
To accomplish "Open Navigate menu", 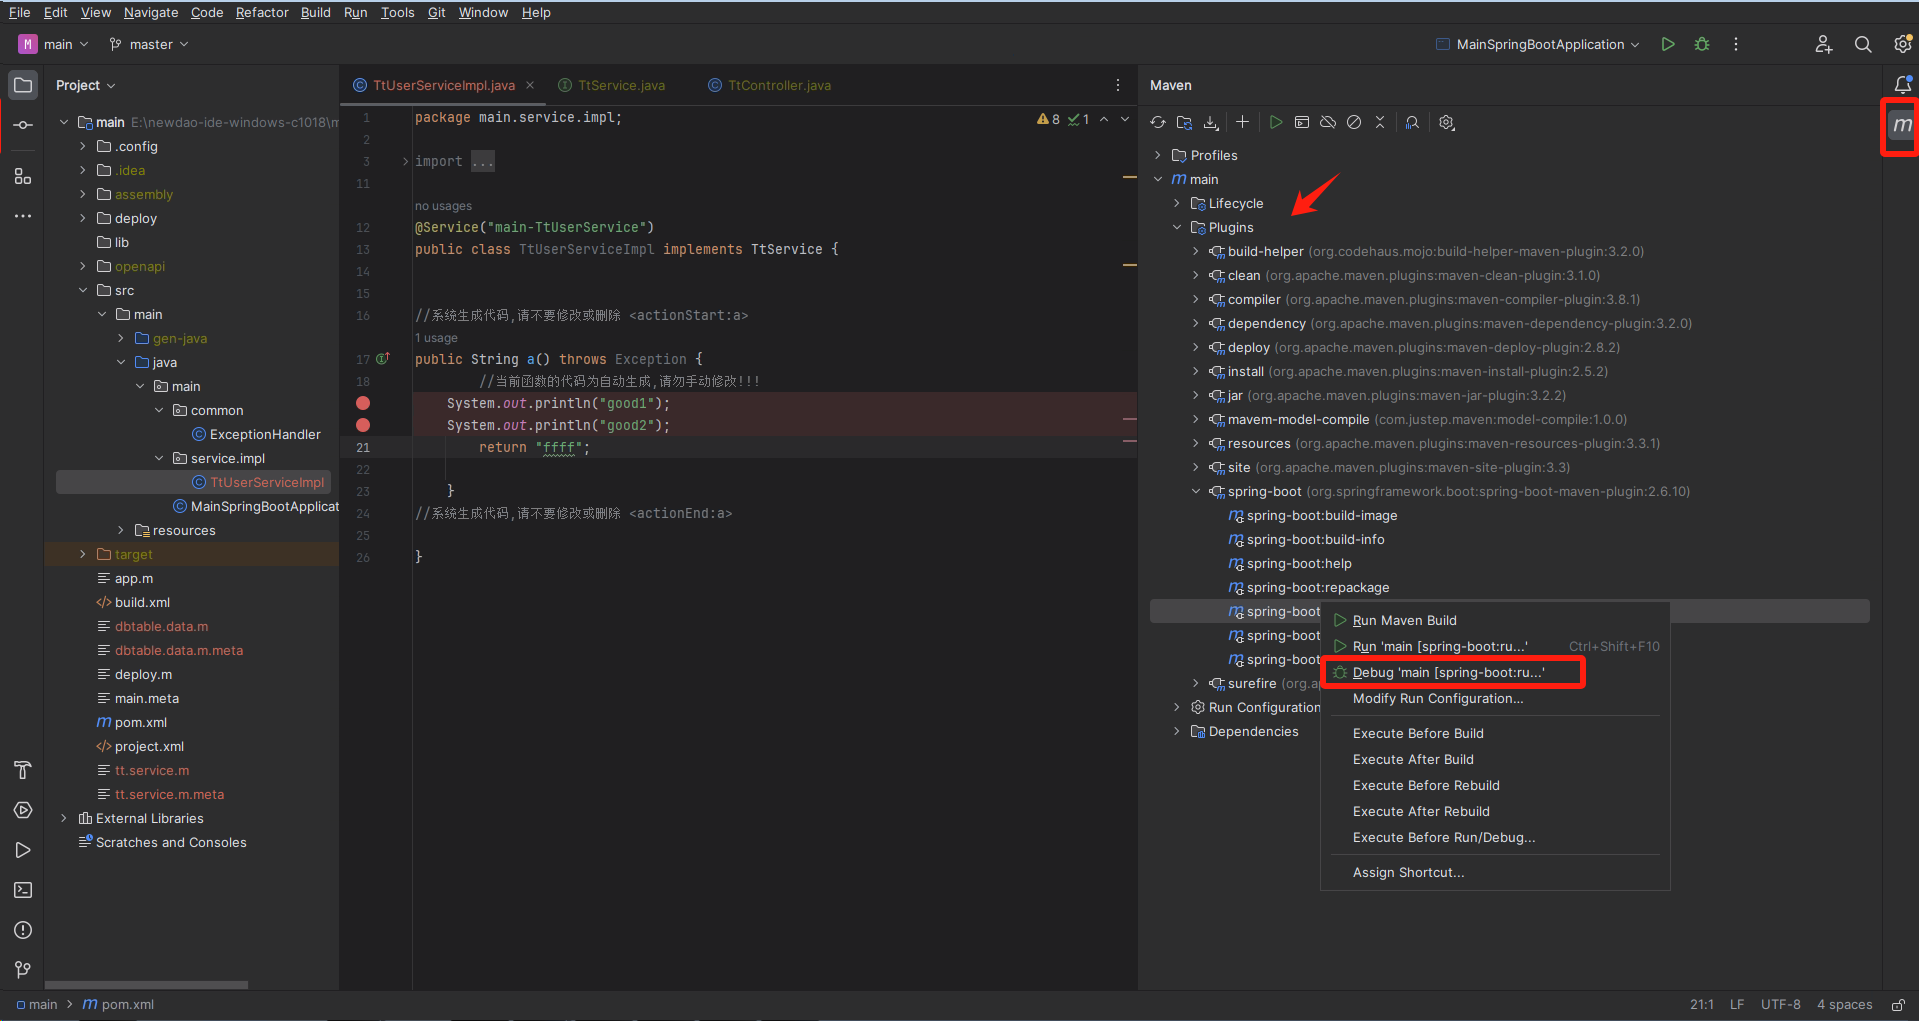I will [x=151, y=12].
